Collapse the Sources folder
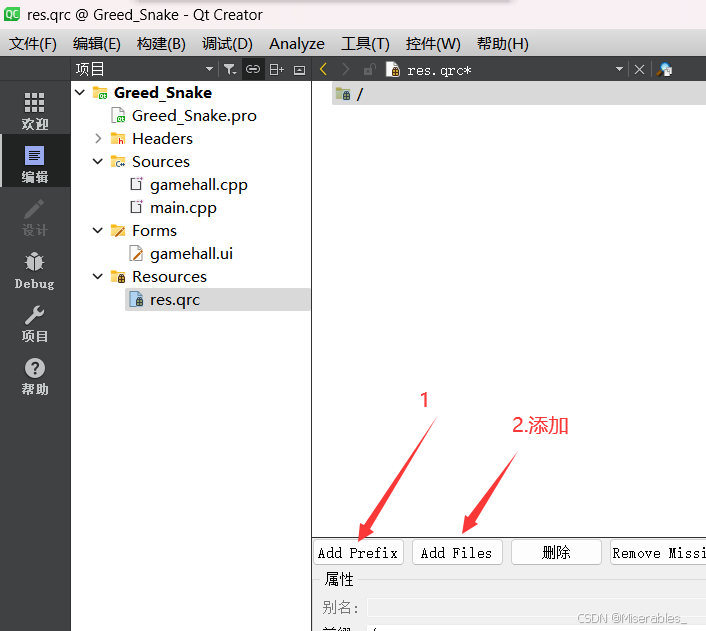Image resolution: width=706 pixels, height=631 pixels. click(98, 162)
